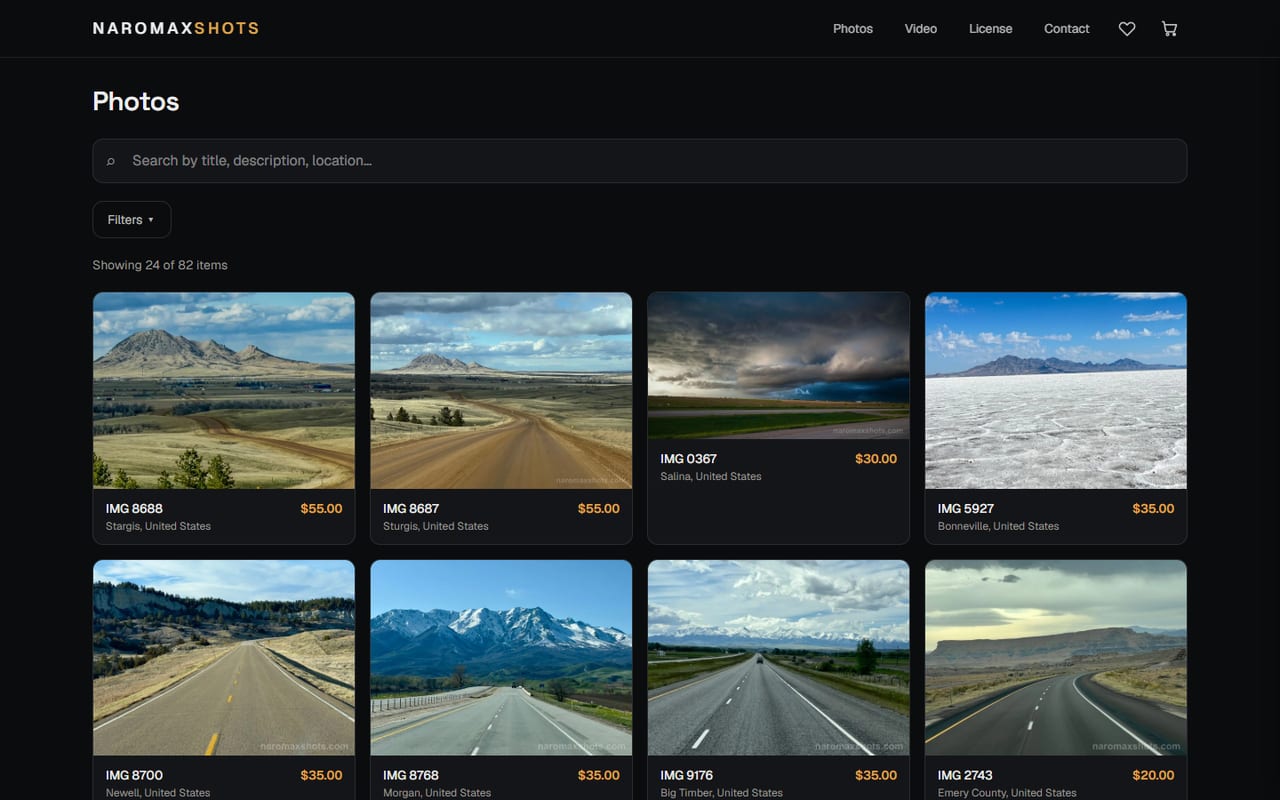Open the IMG 9176 highway photo thumbnail
This screenshot has height=800, width=1280.
779,657
